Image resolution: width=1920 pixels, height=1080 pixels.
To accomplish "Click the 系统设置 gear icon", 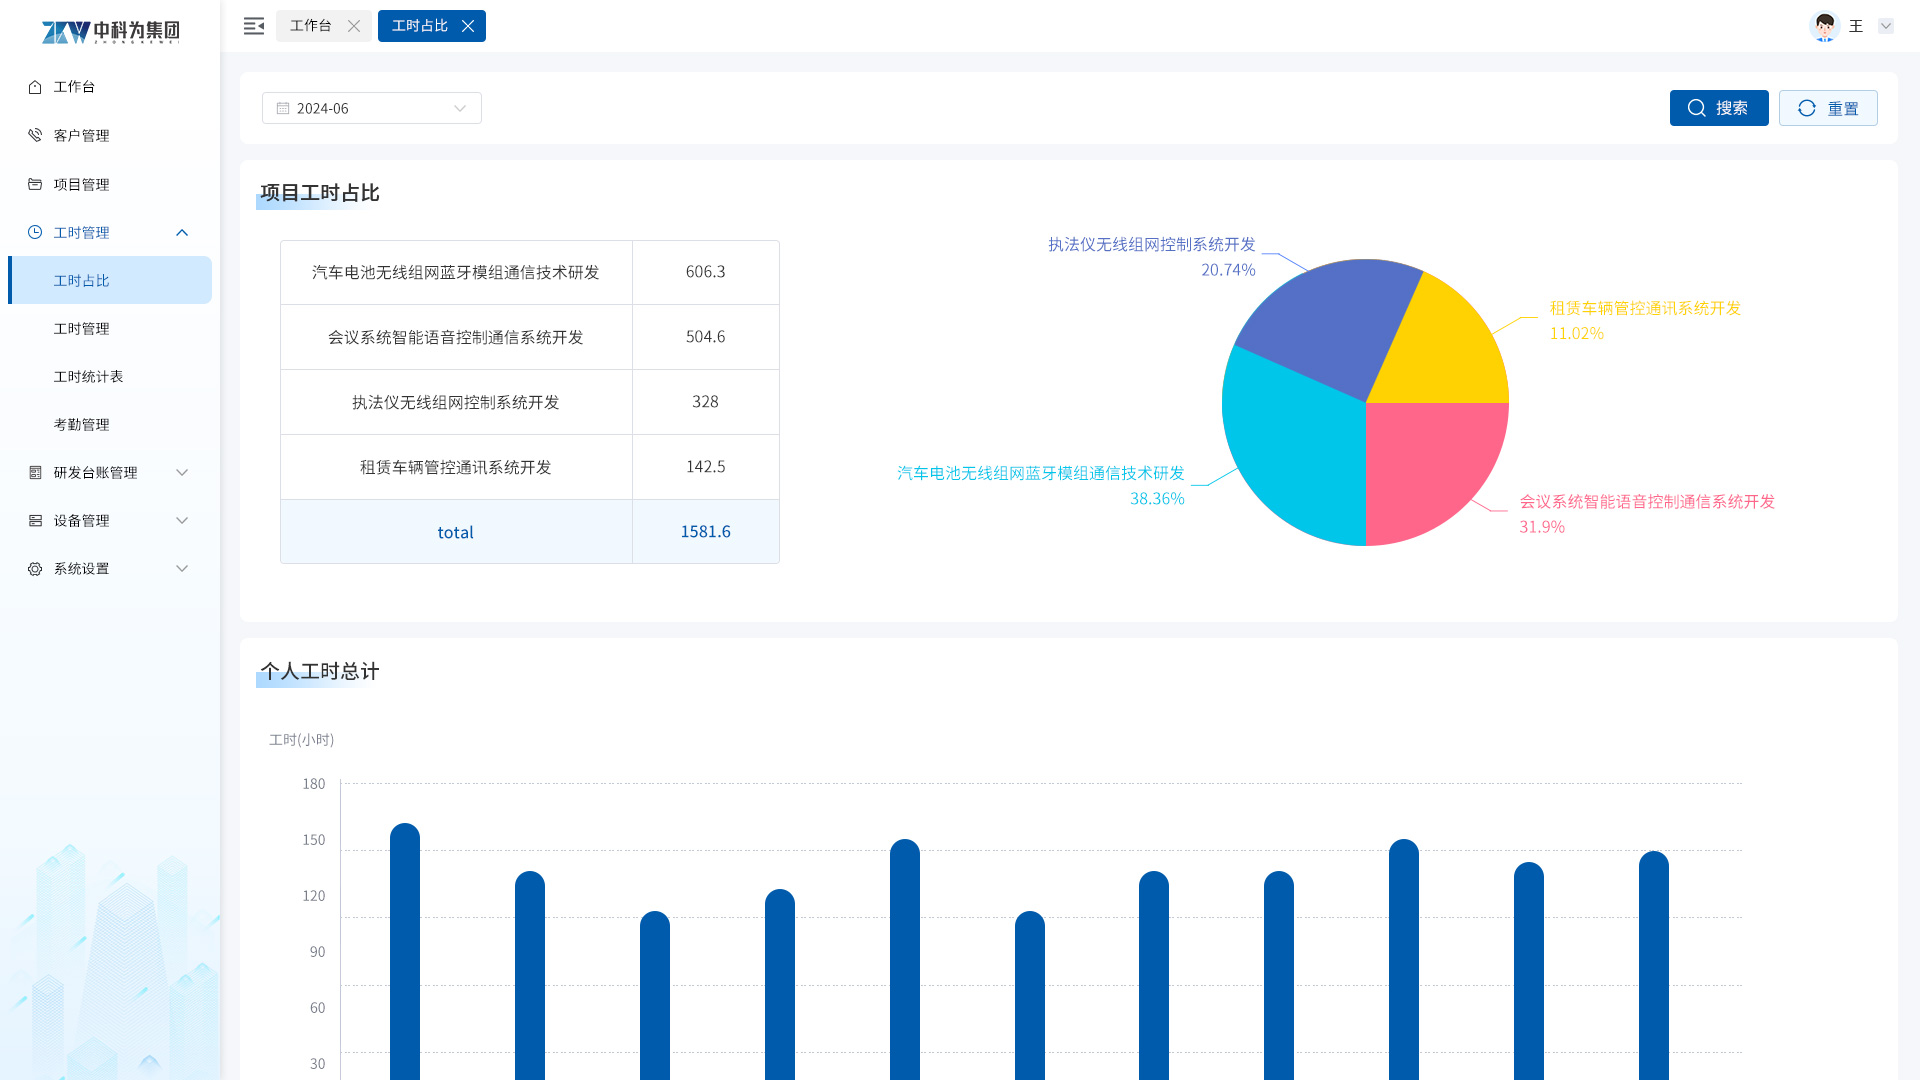I will (x=35, y=568).
